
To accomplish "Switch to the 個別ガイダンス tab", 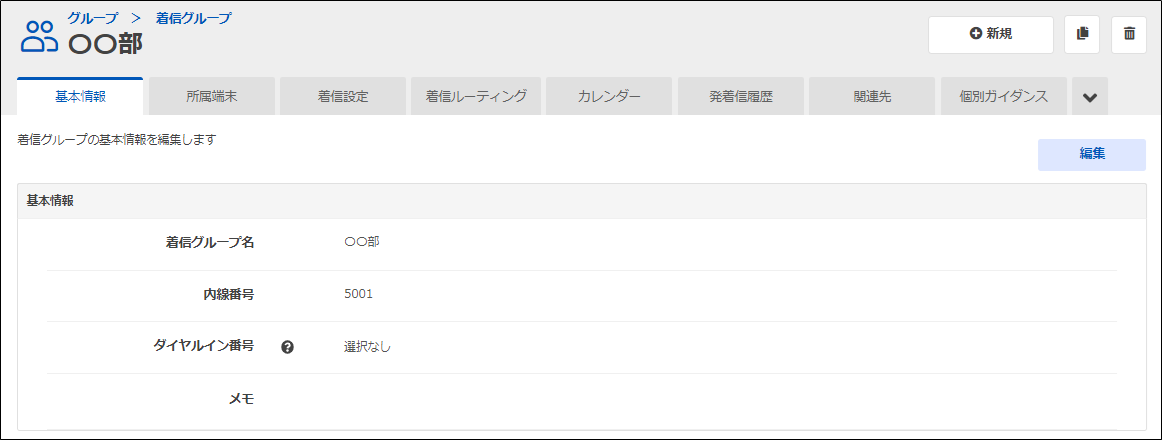I will (x=1004, y=96).
